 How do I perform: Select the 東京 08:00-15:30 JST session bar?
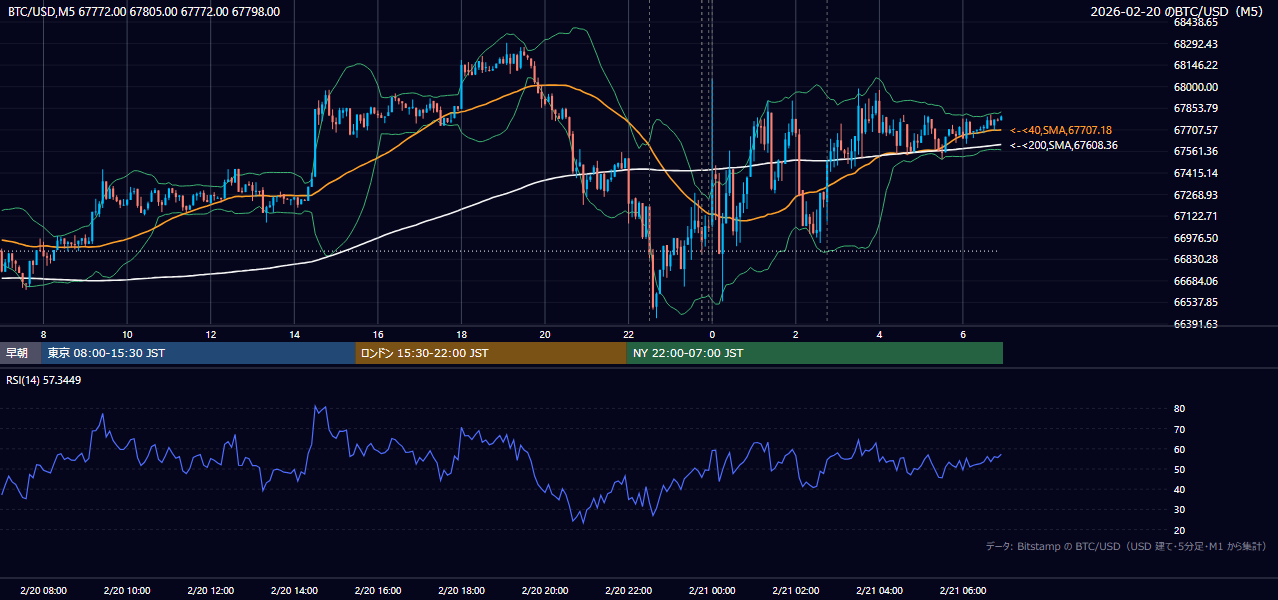tap(199, 353)
